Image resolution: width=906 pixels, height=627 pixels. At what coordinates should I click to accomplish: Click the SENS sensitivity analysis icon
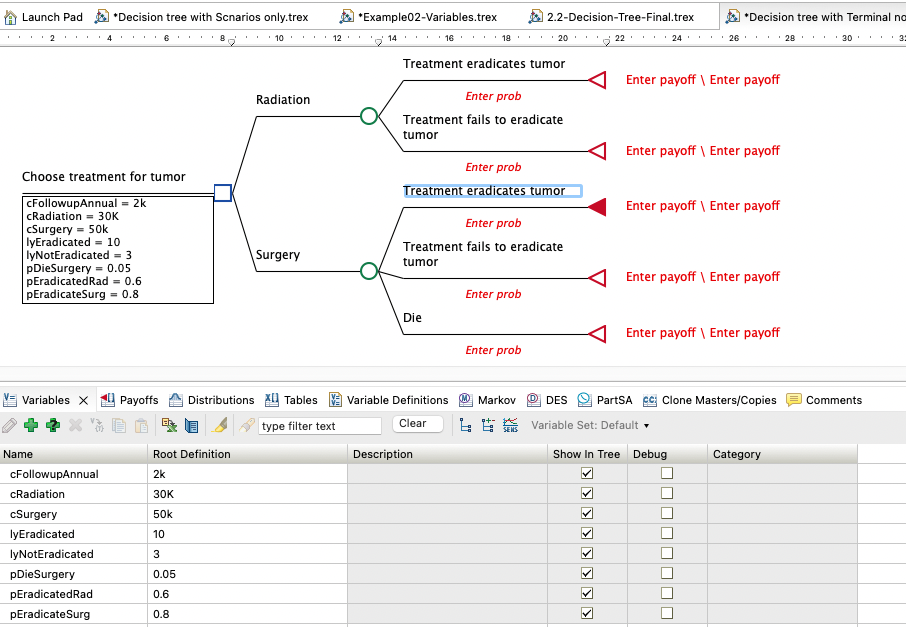pos(510,424)
